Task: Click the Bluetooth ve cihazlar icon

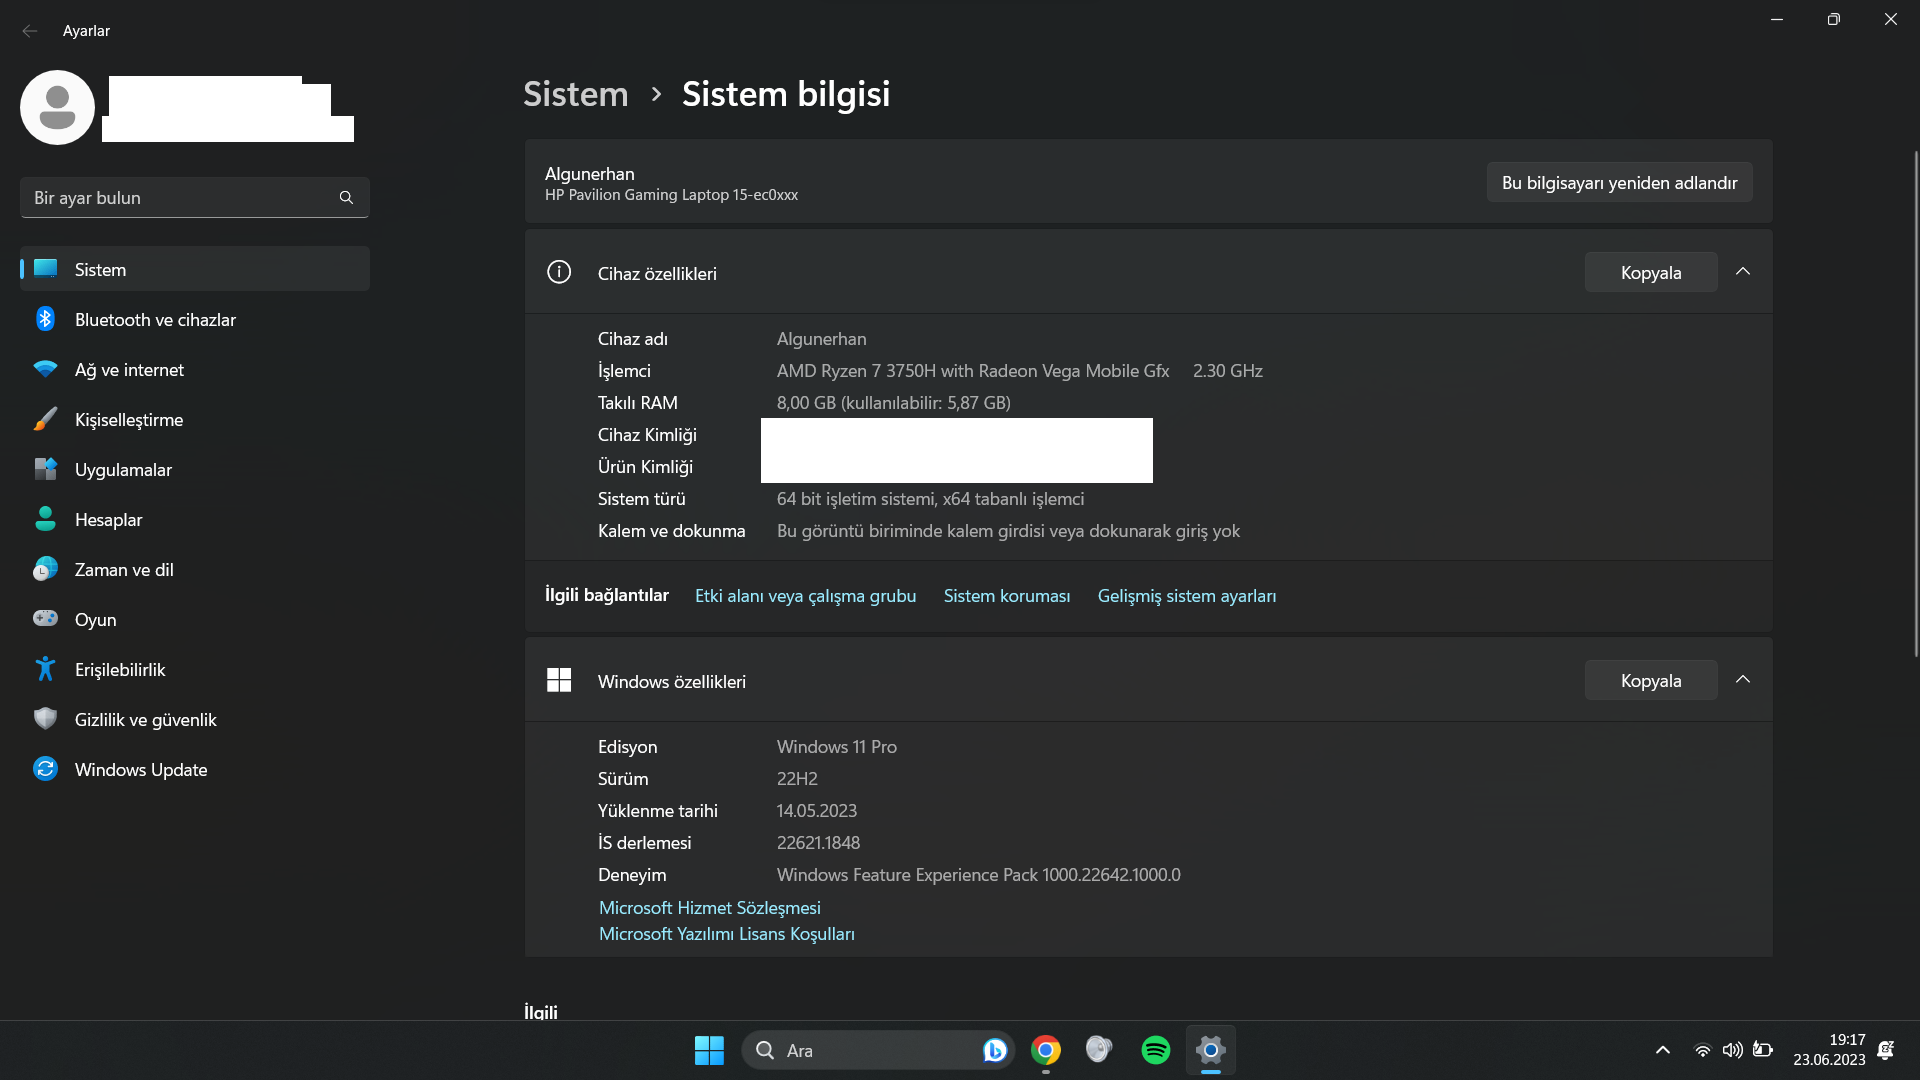Action: pos(45,319)
